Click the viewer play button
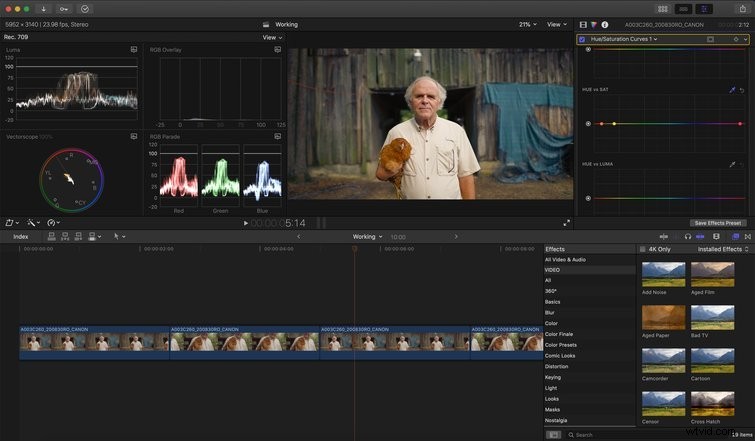The image size is (755, 441). point(246,223)
